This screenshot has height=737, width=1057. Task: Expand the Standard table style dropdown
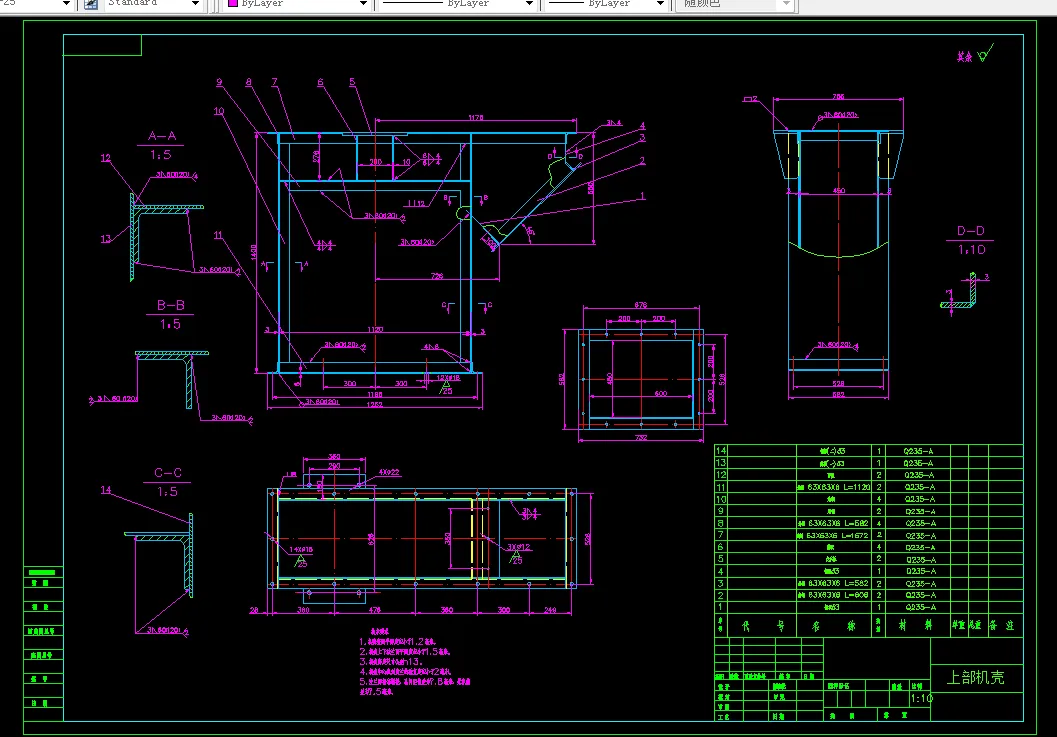tap(195, 4)
